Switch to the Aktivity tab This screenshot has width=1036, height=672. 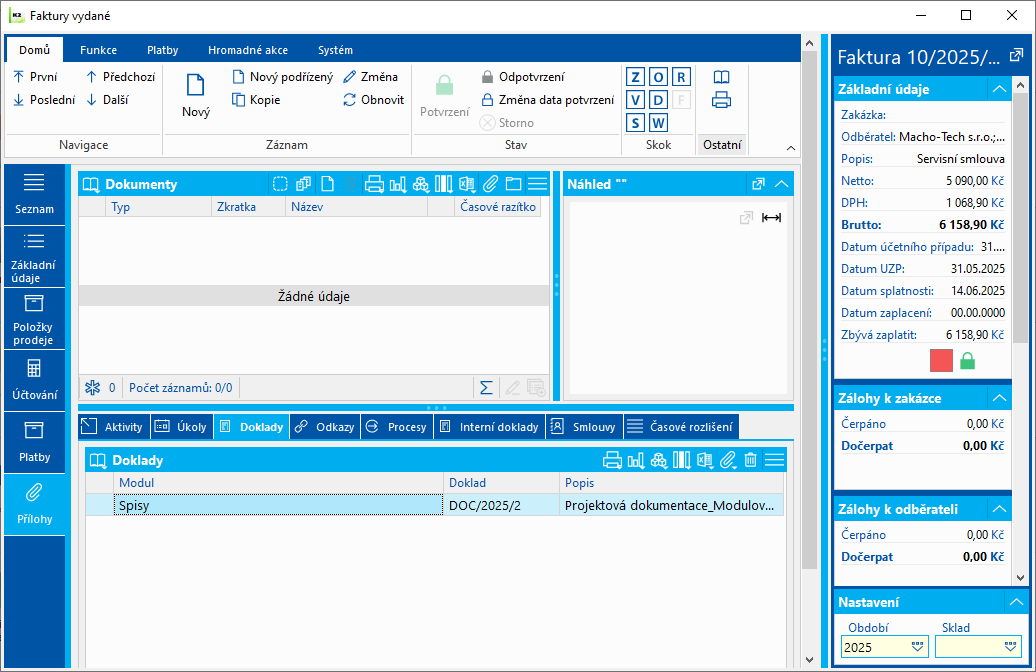coord(114,427)
